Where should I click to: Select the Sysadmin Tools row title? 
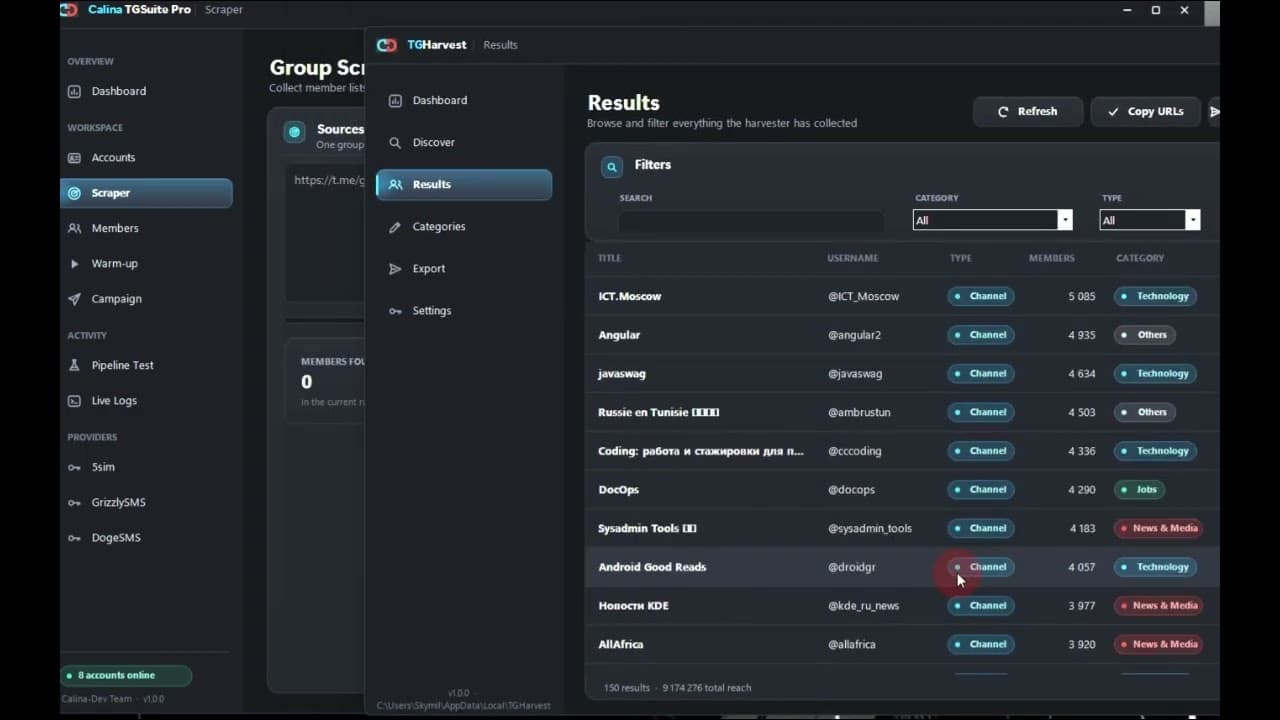point(647,528)
